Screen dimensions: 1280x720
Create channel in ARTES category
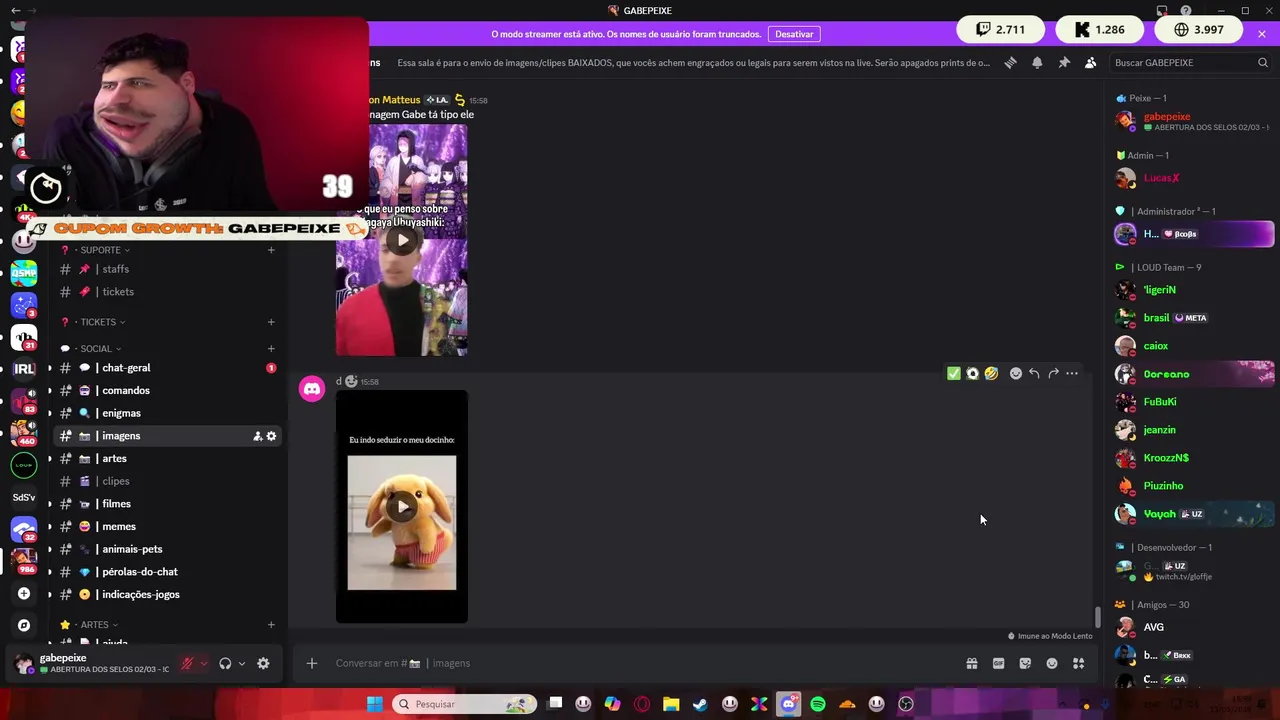click(x=271, y=625)
